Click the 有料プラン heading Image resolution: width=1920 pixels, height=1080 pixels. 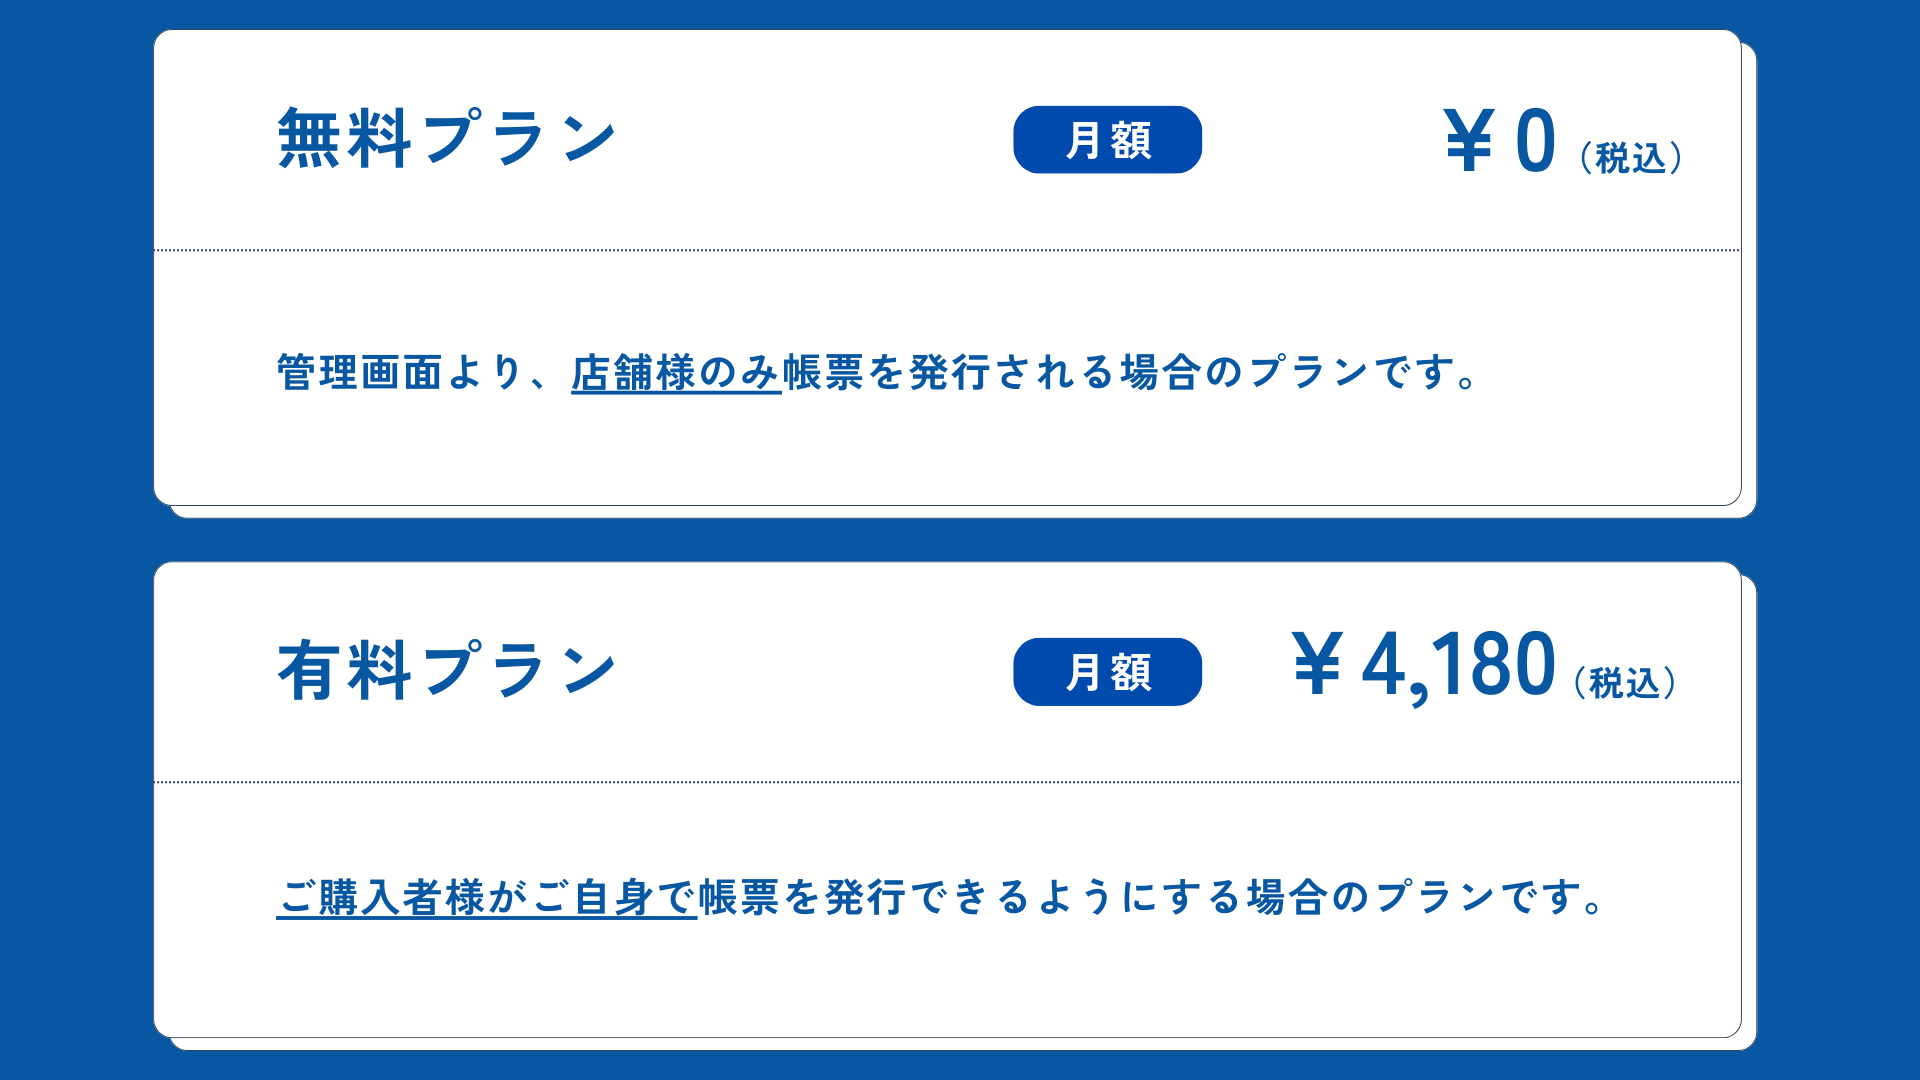(x=446, y=671)
